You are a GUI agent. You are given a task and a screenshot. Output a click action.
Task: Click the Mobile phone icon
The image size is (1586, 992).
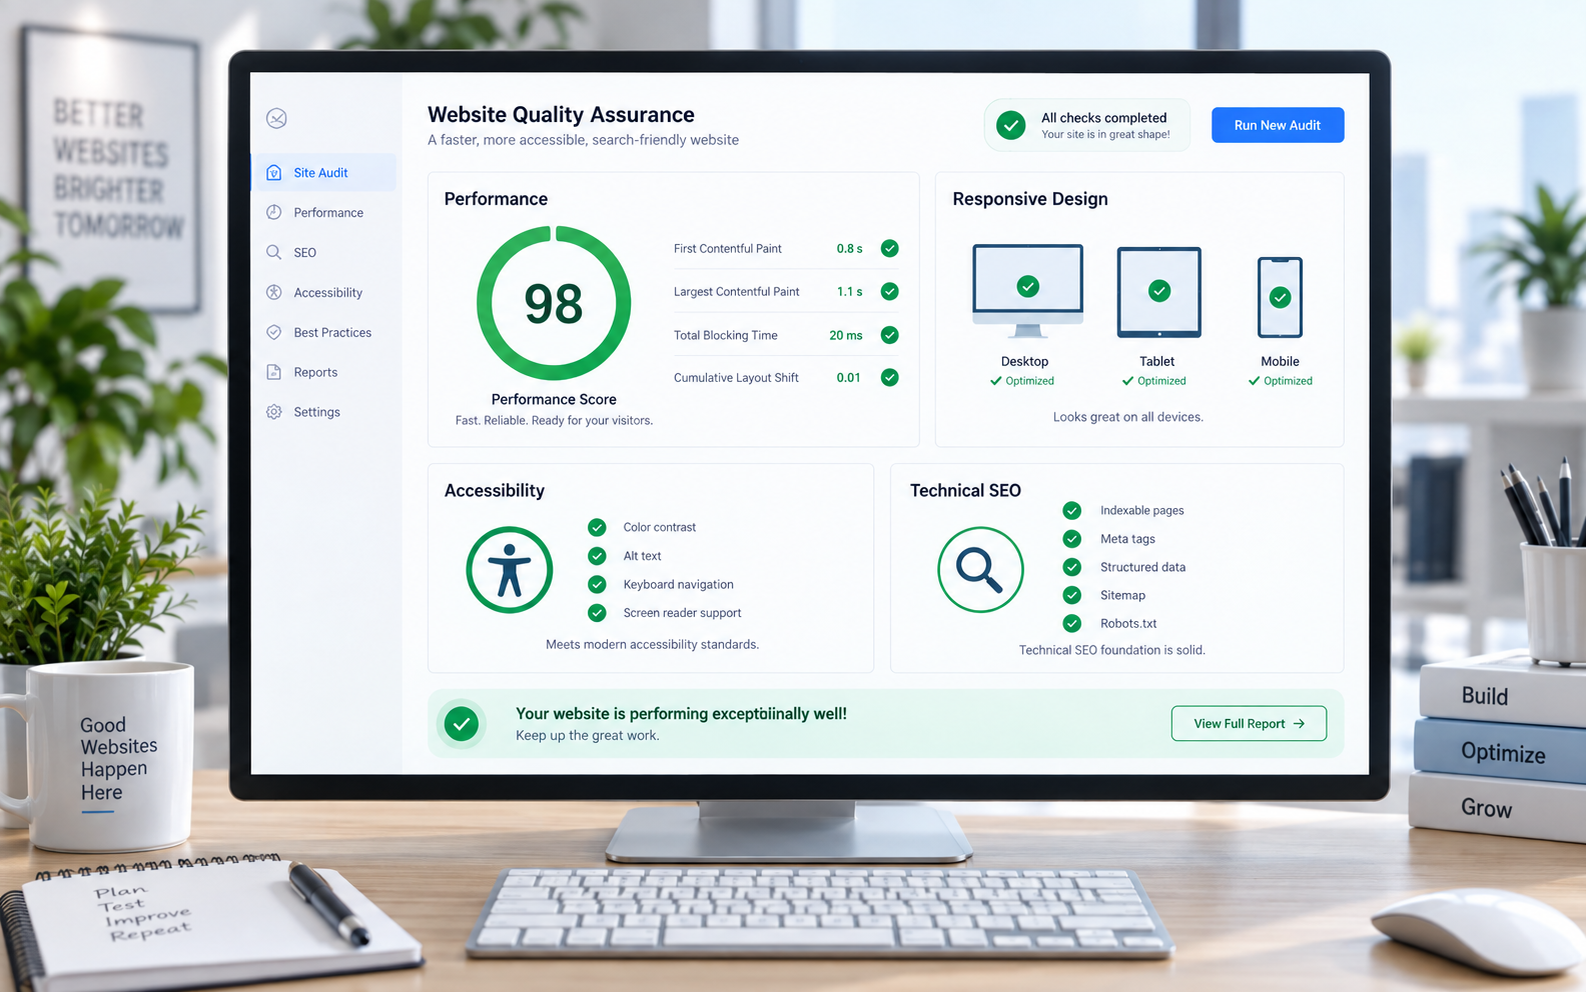coord(1280,297)
